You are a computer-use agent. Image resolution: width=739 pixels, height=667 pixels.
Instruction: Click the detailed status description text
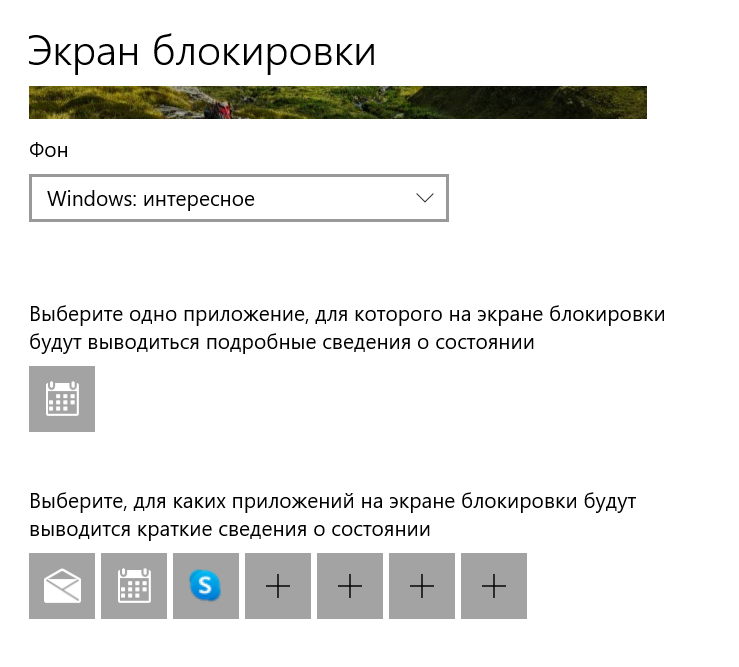click(347, 328)
